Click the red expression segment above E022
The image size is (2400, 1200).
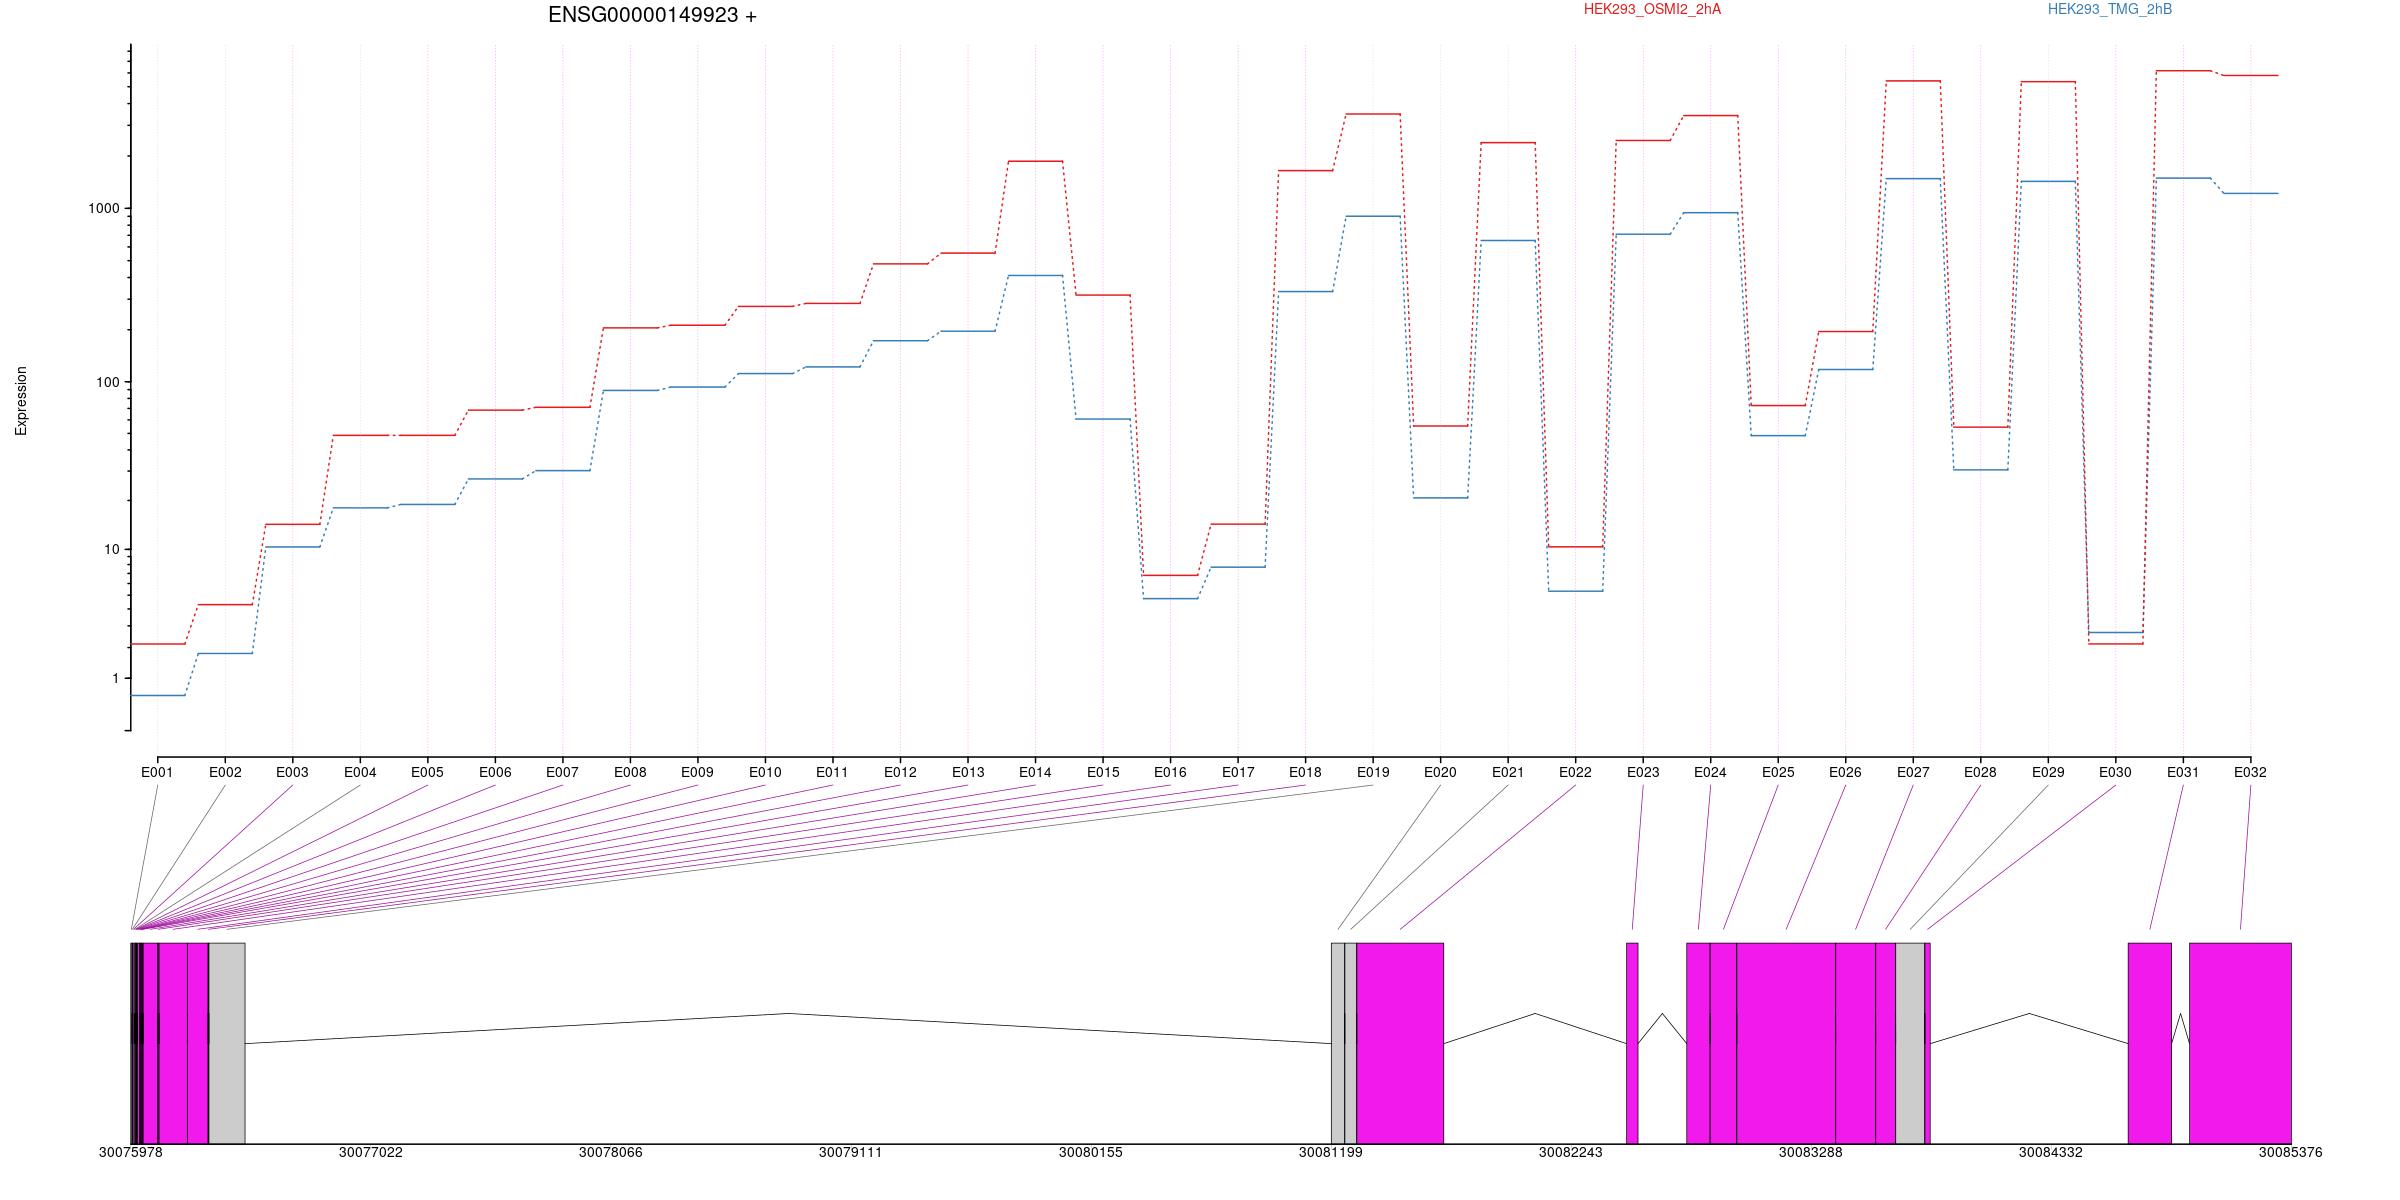1575,547
